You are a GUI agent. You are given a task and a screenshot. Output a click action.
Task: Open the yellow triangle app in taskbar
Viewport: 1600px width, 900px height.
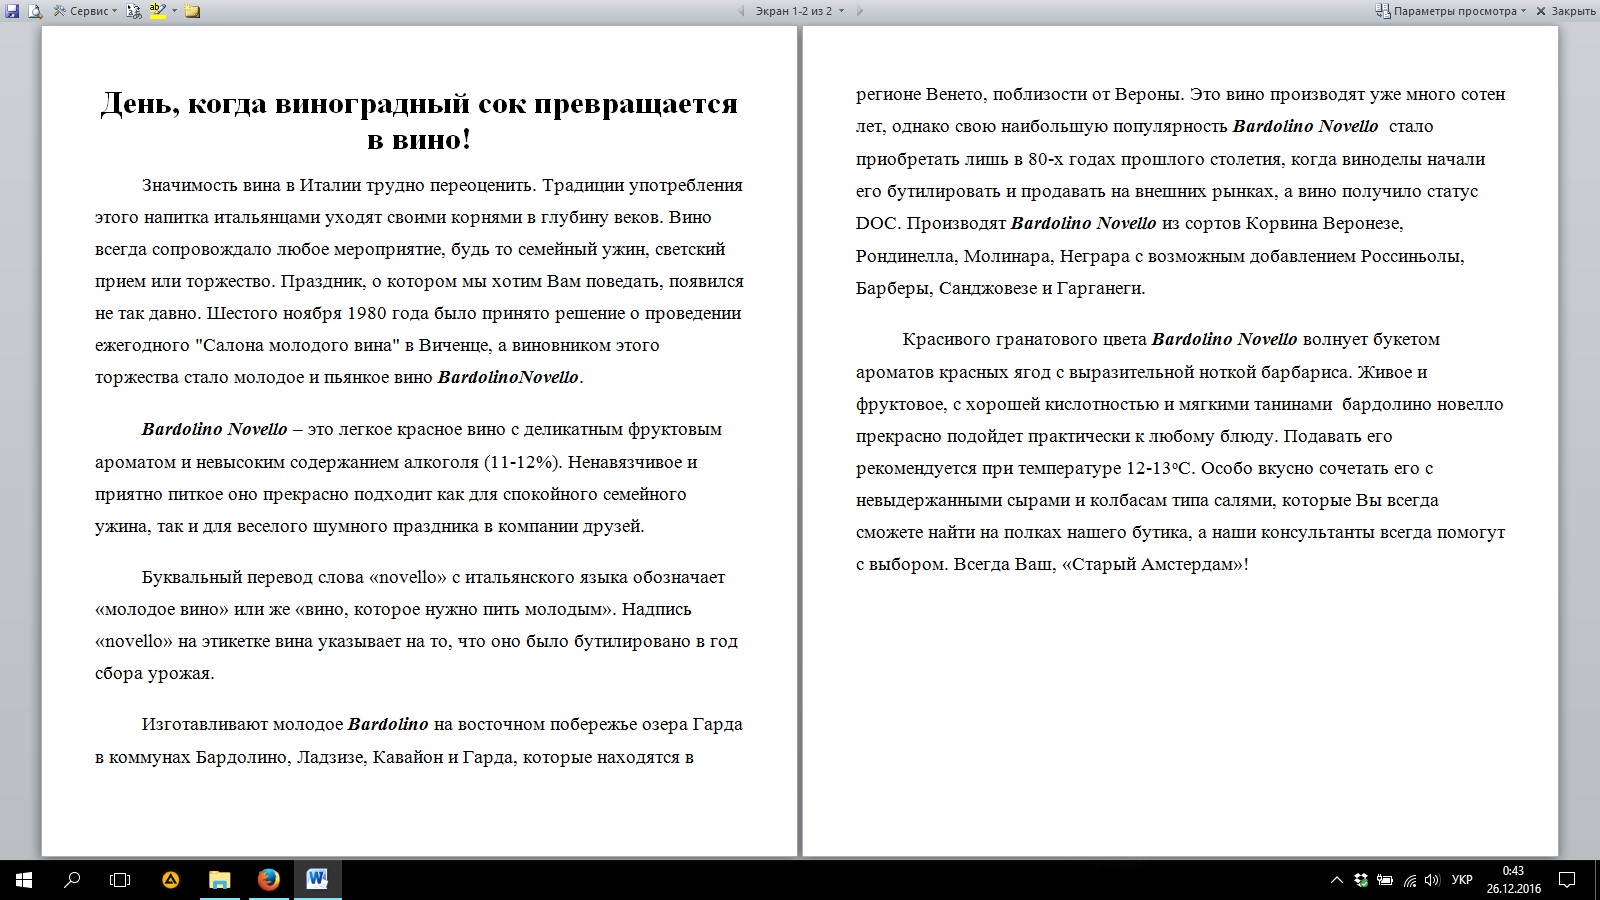click(171, 880)
